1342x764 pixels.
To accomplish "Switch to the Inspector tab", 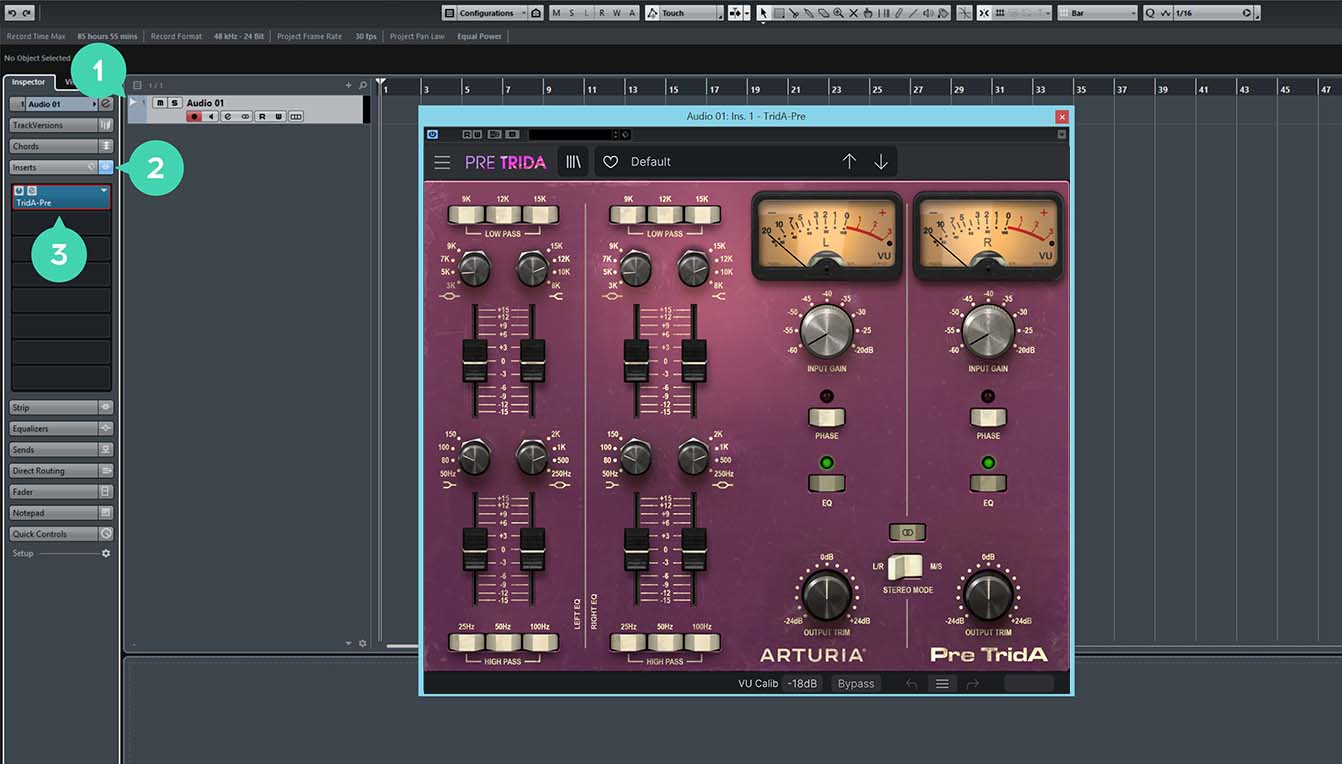I will [x=29, y=82].
